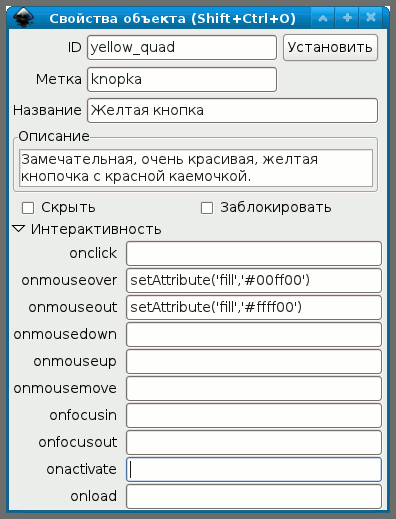Focus the onfocusin input field

click(x=254, y=415)
